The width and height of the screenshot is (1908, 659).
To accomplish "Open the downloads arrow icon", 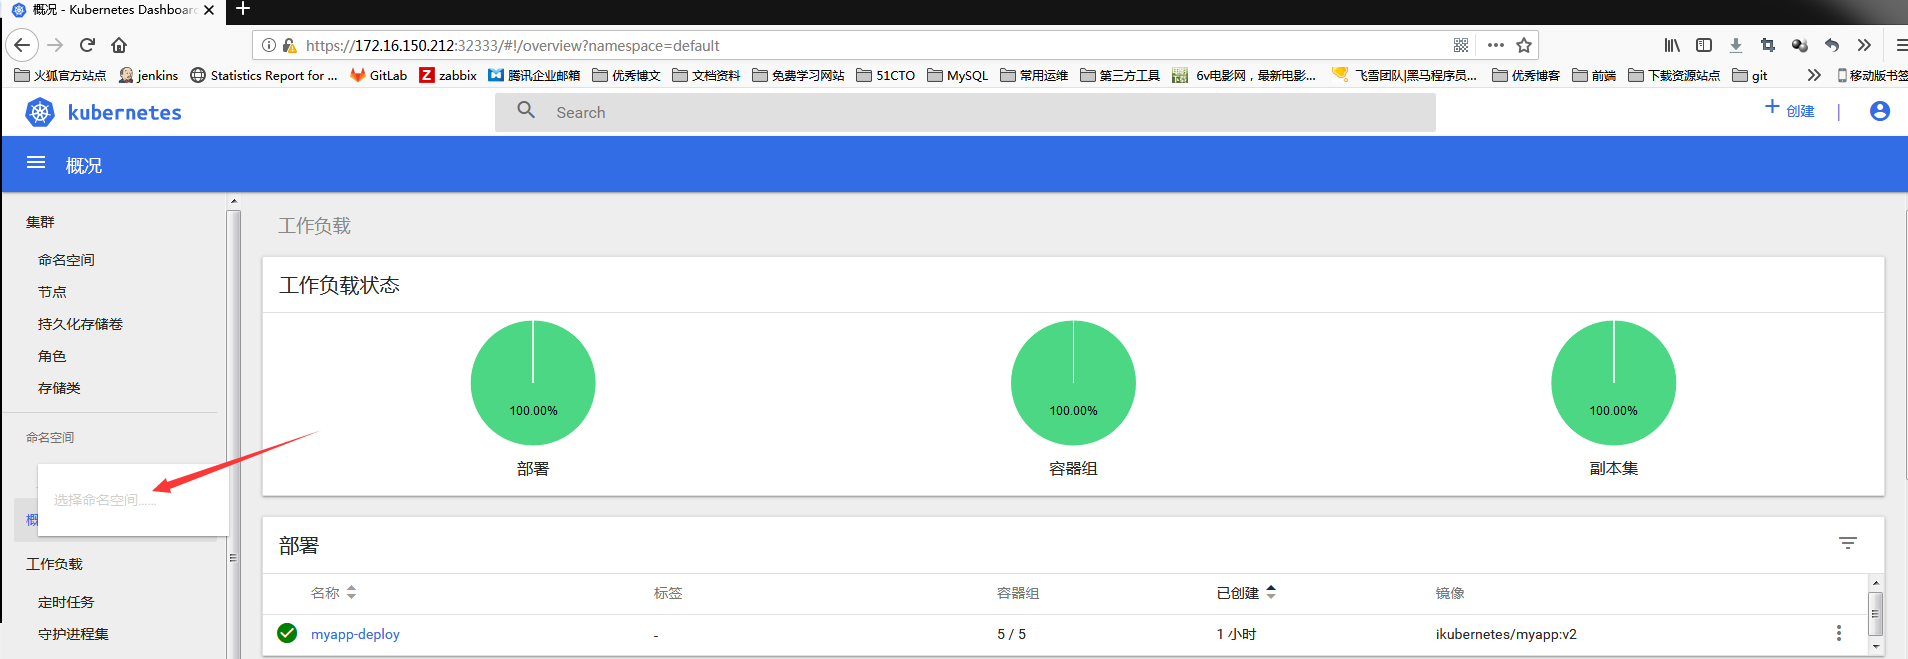I will coord(1736,45).
